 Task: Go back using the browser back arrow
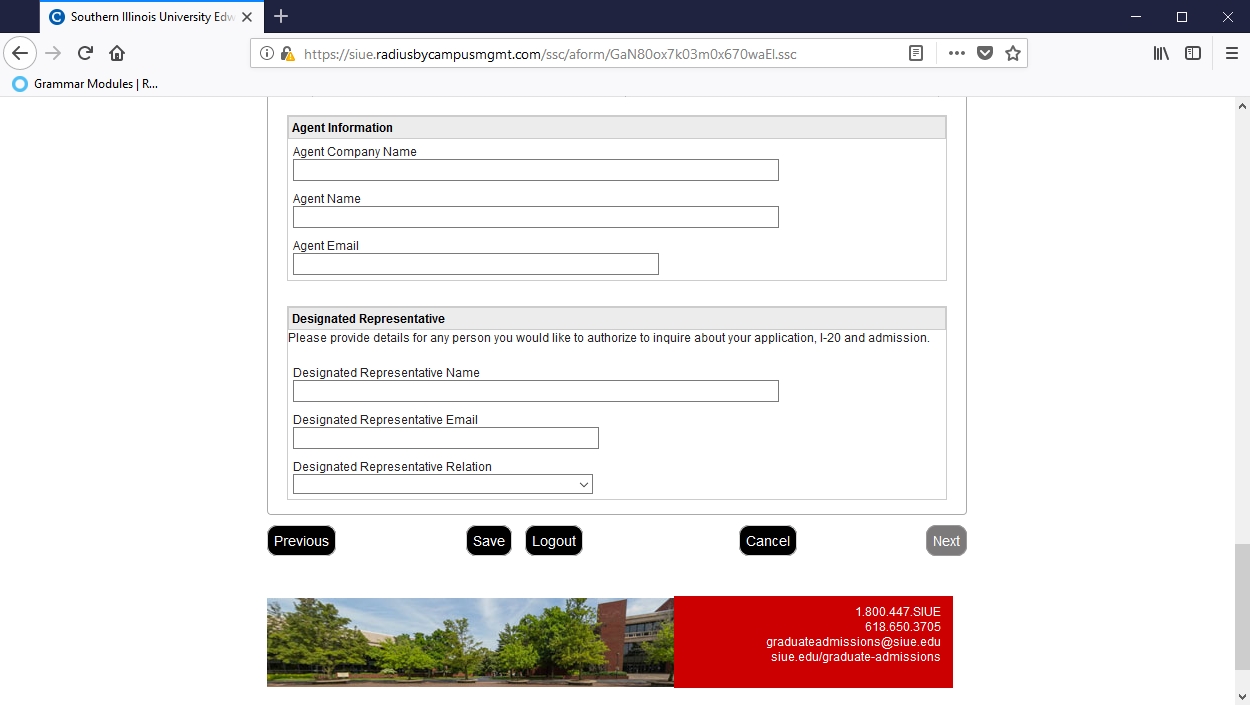pyautogui.click(x=20, y=54)
